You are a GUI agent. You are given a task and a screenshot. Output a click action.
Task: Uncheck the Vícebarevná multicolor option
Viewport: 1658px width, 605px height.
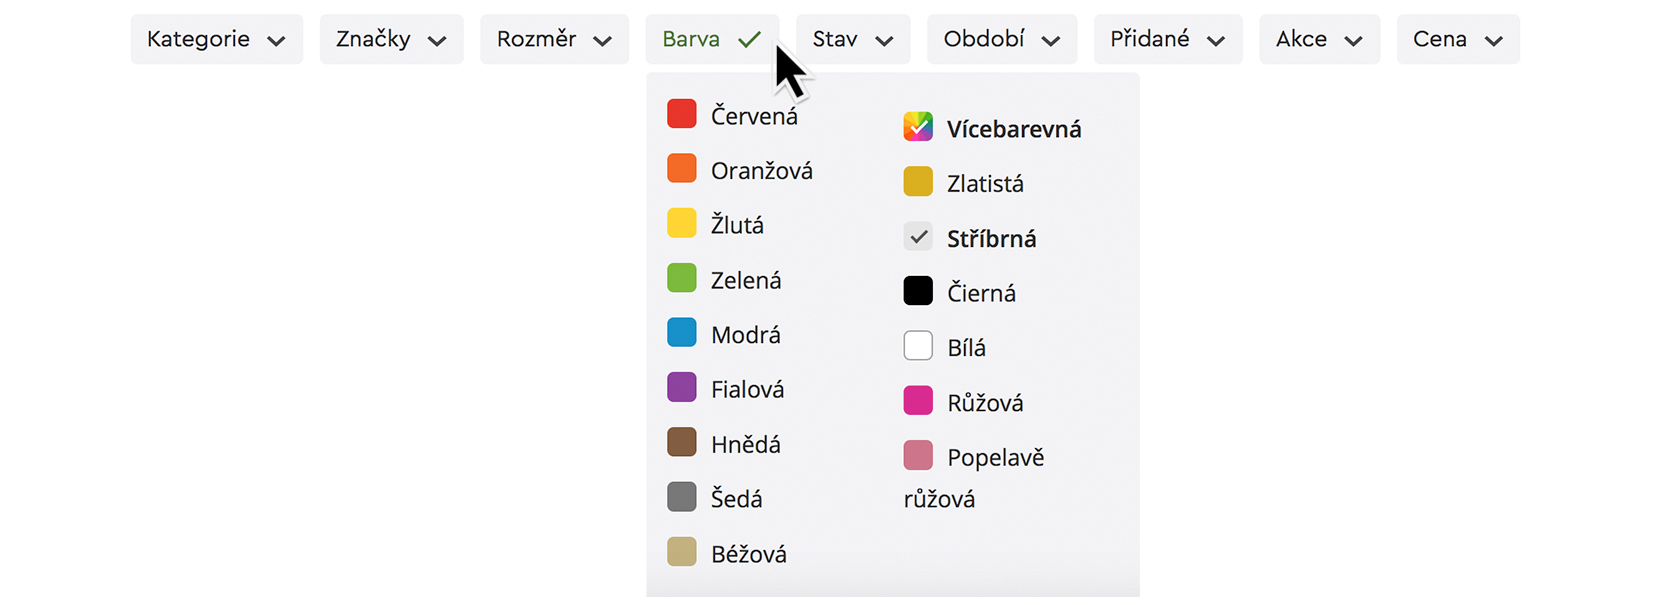[917, 127]
